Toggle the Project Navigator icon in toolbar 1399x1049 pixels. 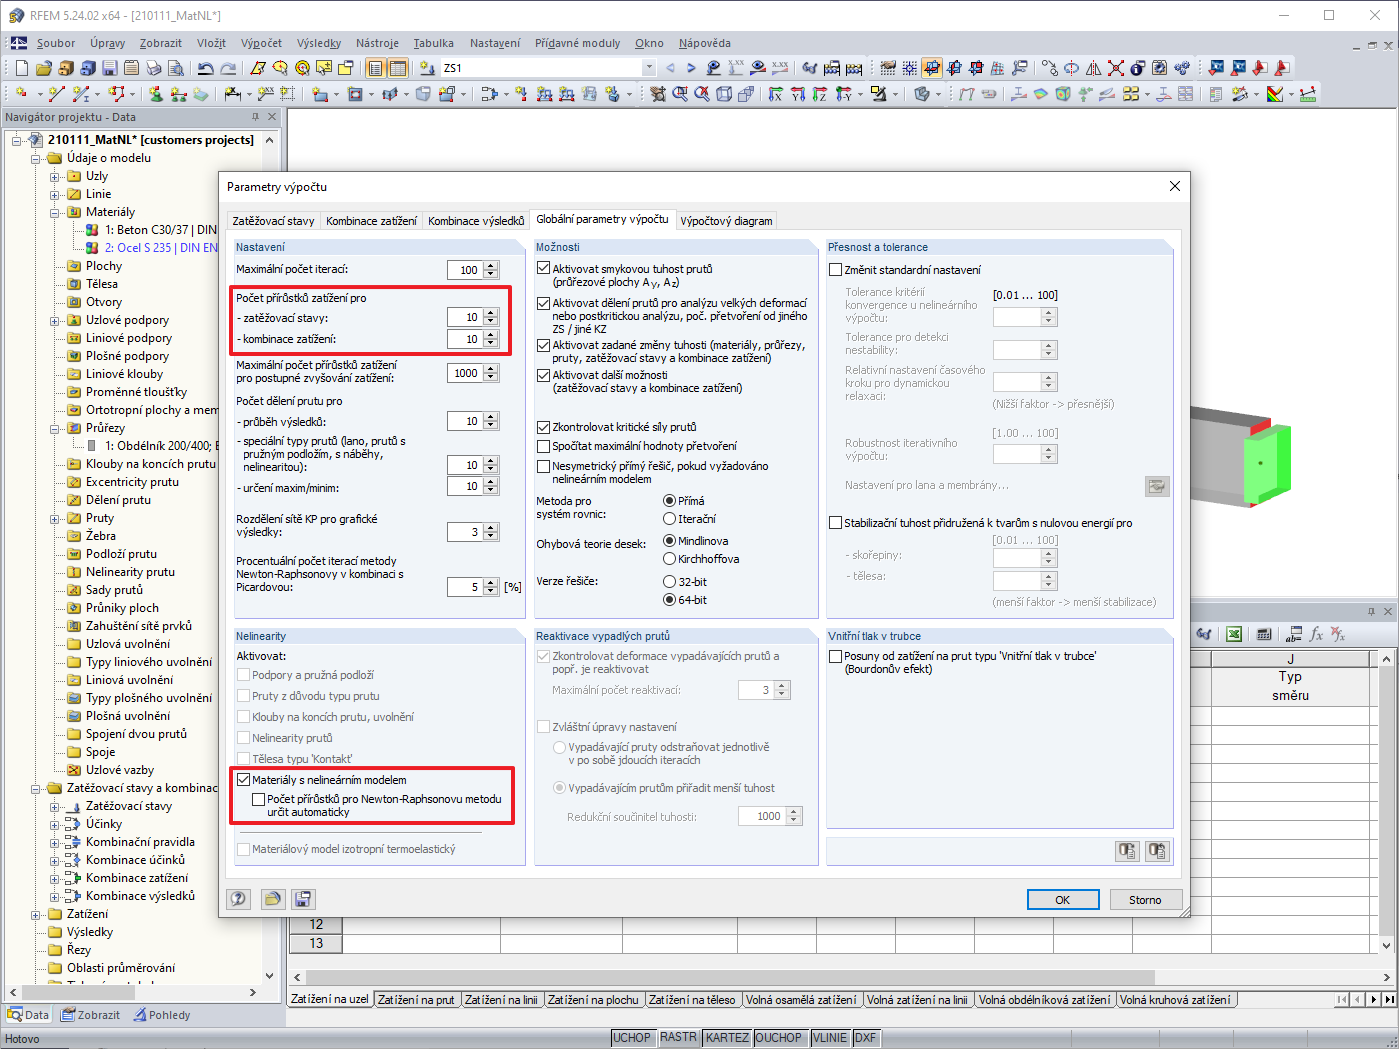[373, 68]
